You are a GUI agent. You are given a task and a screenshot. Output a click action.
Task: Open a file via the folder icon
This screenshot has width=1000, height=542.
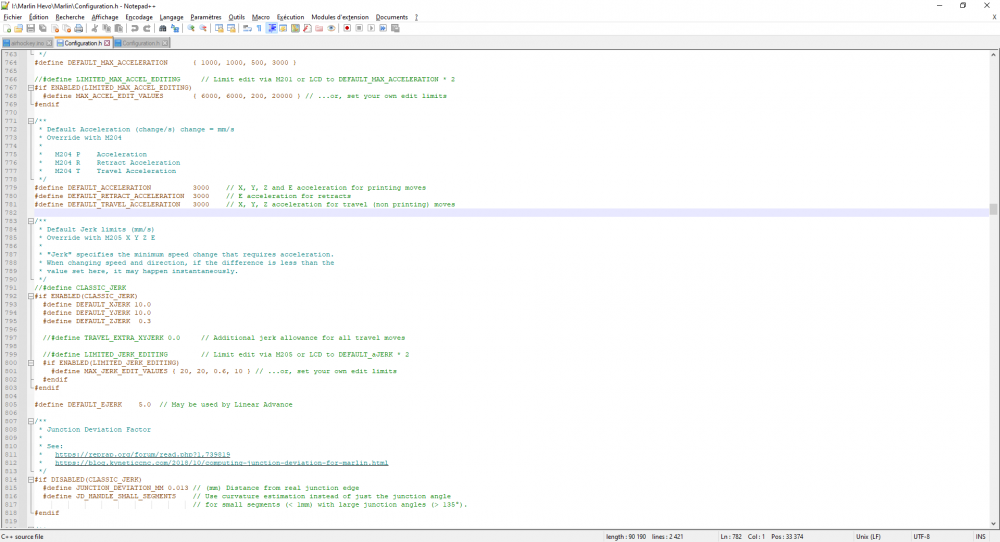(x=18, y=28)
